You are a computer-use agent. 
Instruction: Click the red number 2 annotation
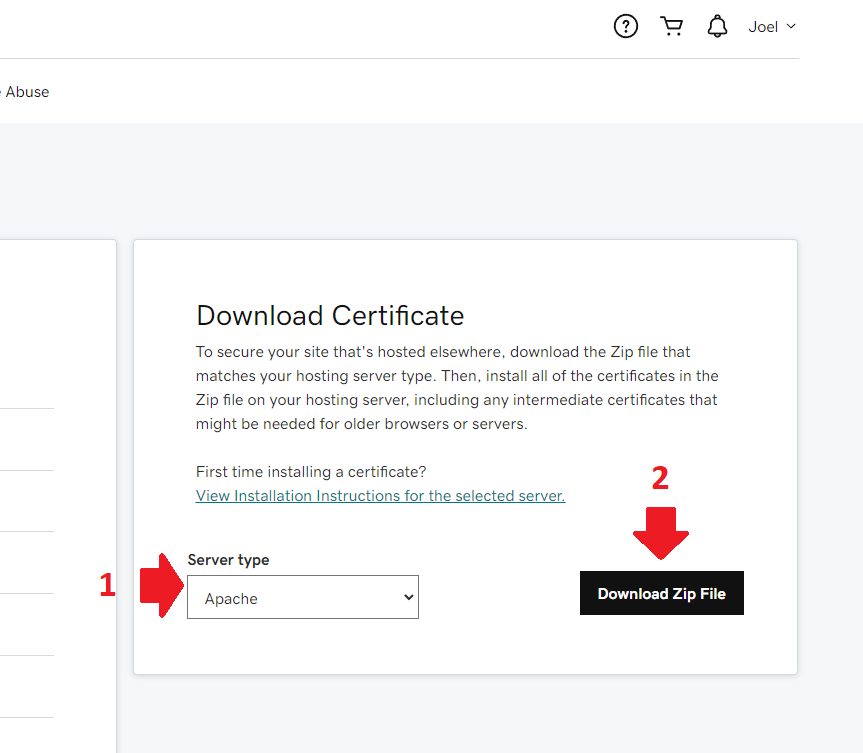660,479
